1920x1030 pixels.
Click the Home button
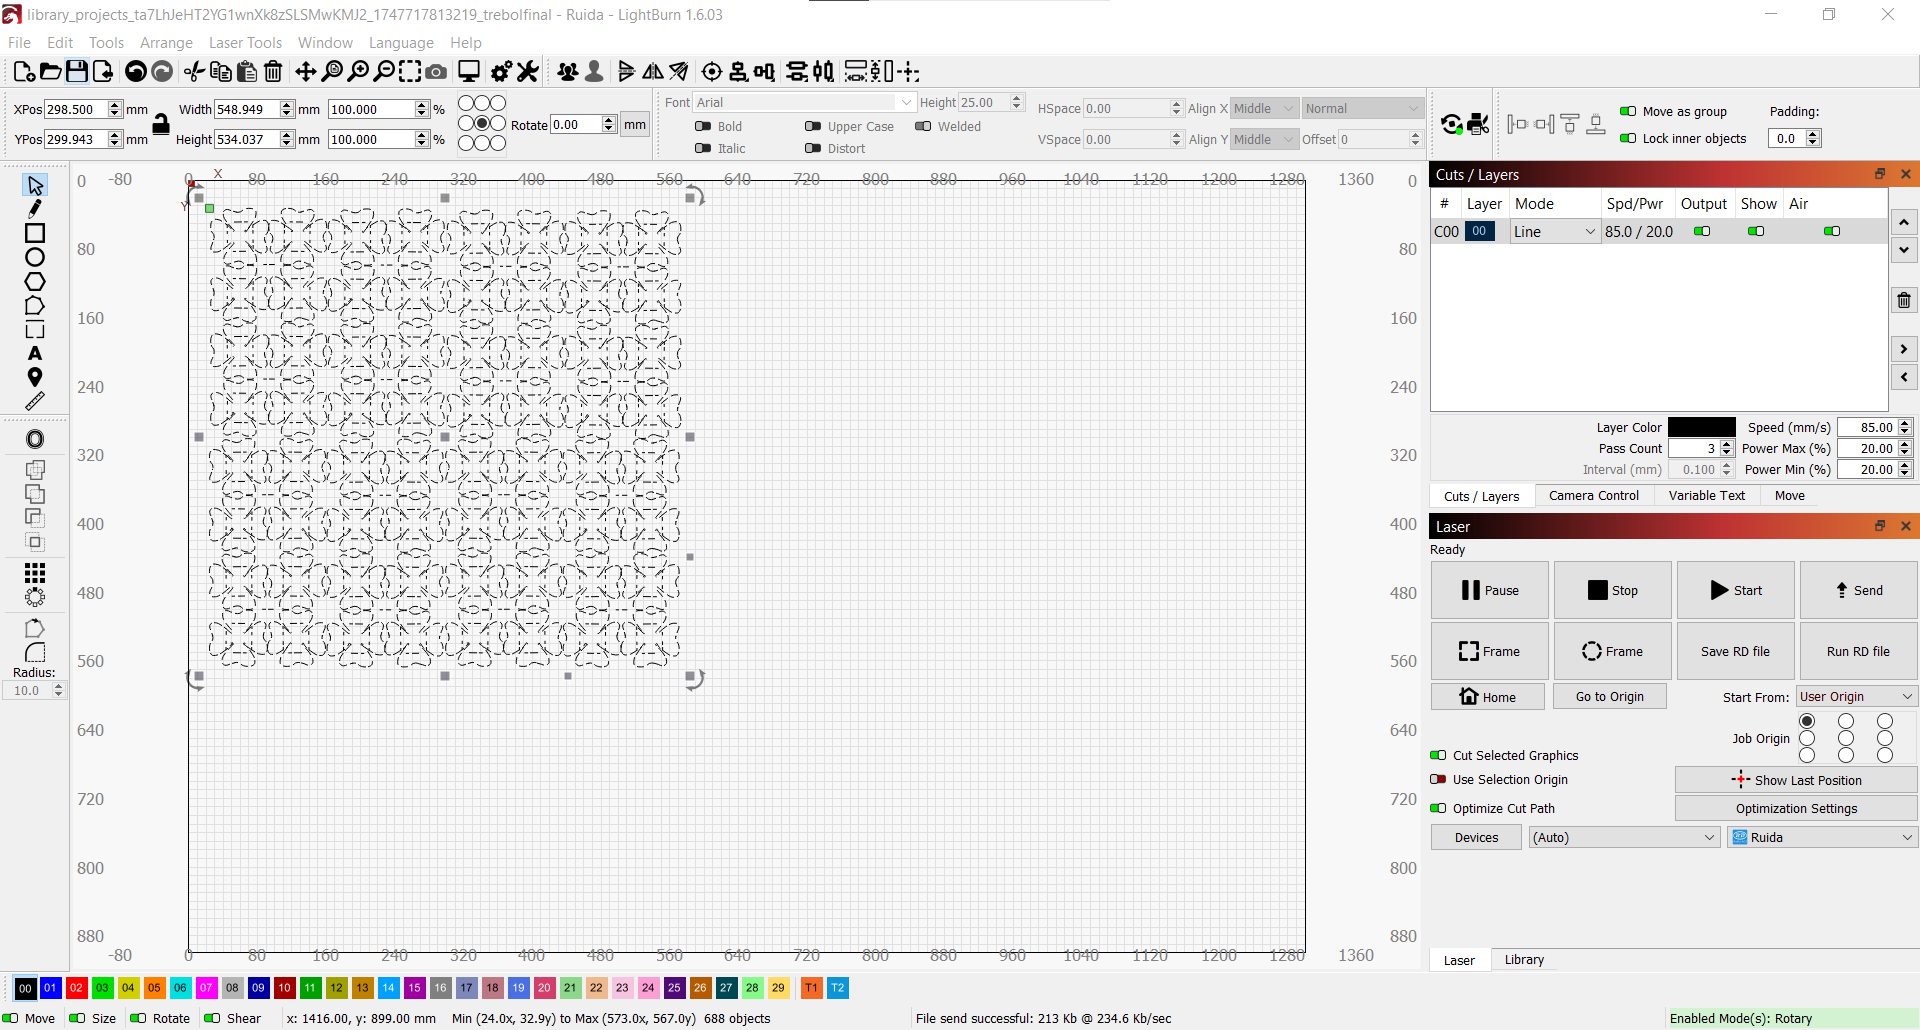point(1487,697)
